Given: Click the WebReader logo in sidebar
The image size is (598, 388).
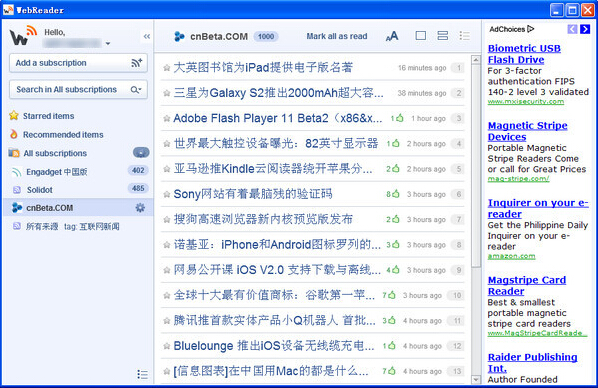Looking at the screenshot, I should (23, 35).
